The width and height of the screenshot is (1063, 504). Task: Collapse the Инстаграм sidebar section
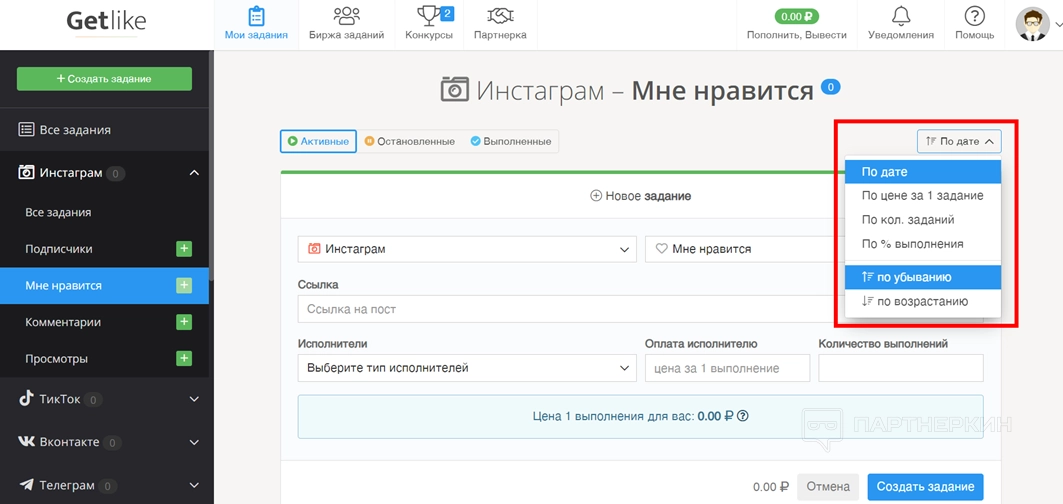click(x=104, y=173)
